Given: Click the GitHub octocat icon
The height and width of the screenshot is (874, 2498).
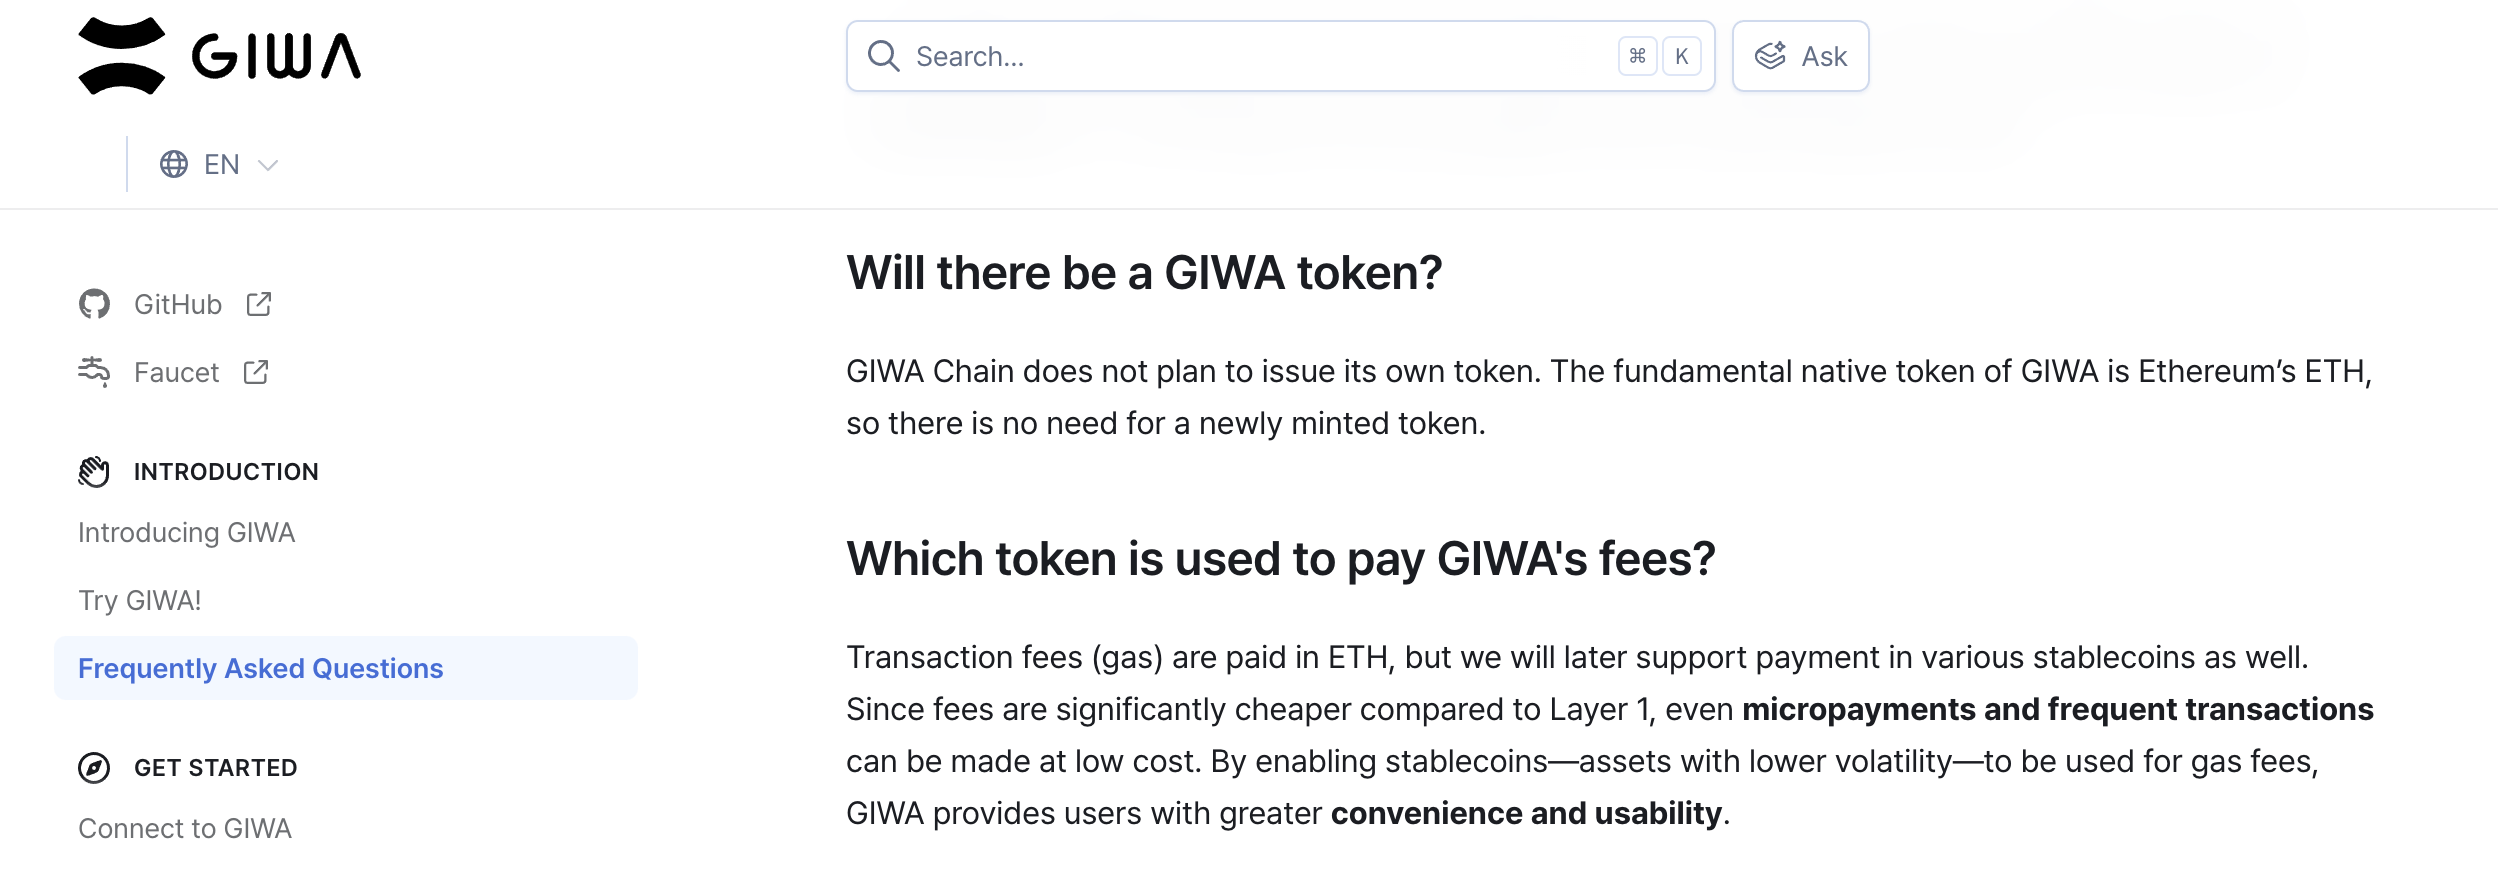Looking at the screenshot, I should [x=94, y=304].
